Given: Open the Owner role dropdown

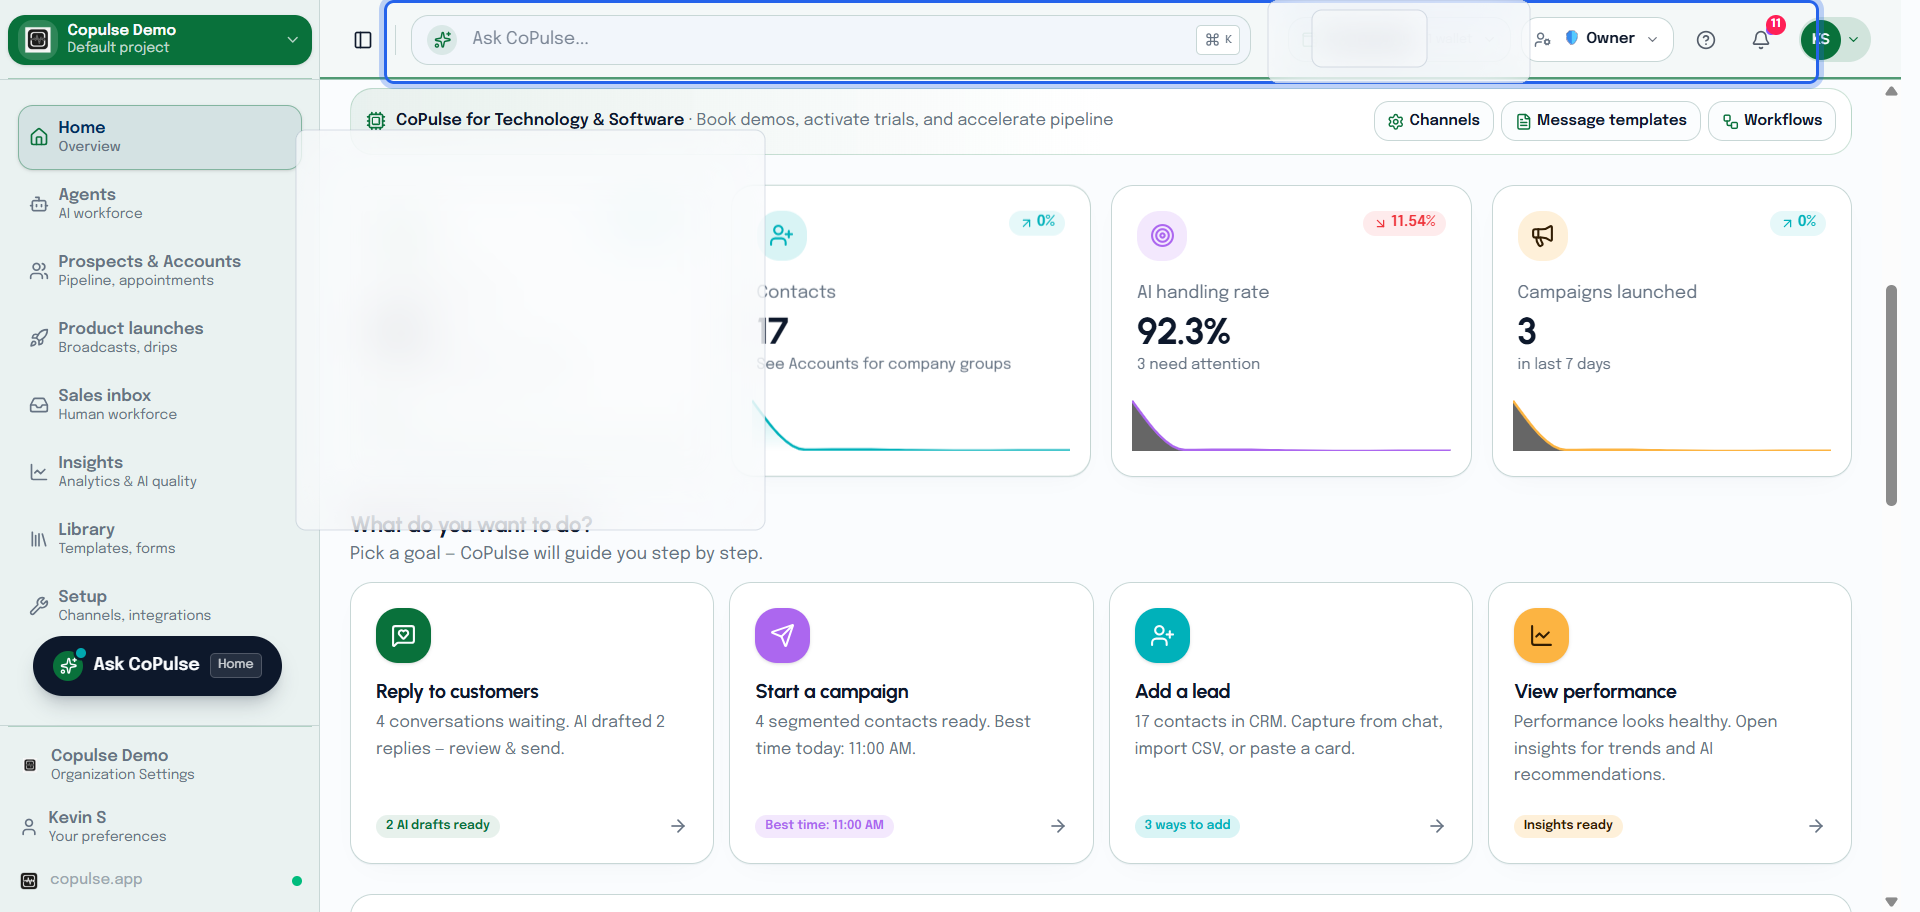Looking at the screenshot, I should click(x=1600, y=39).
